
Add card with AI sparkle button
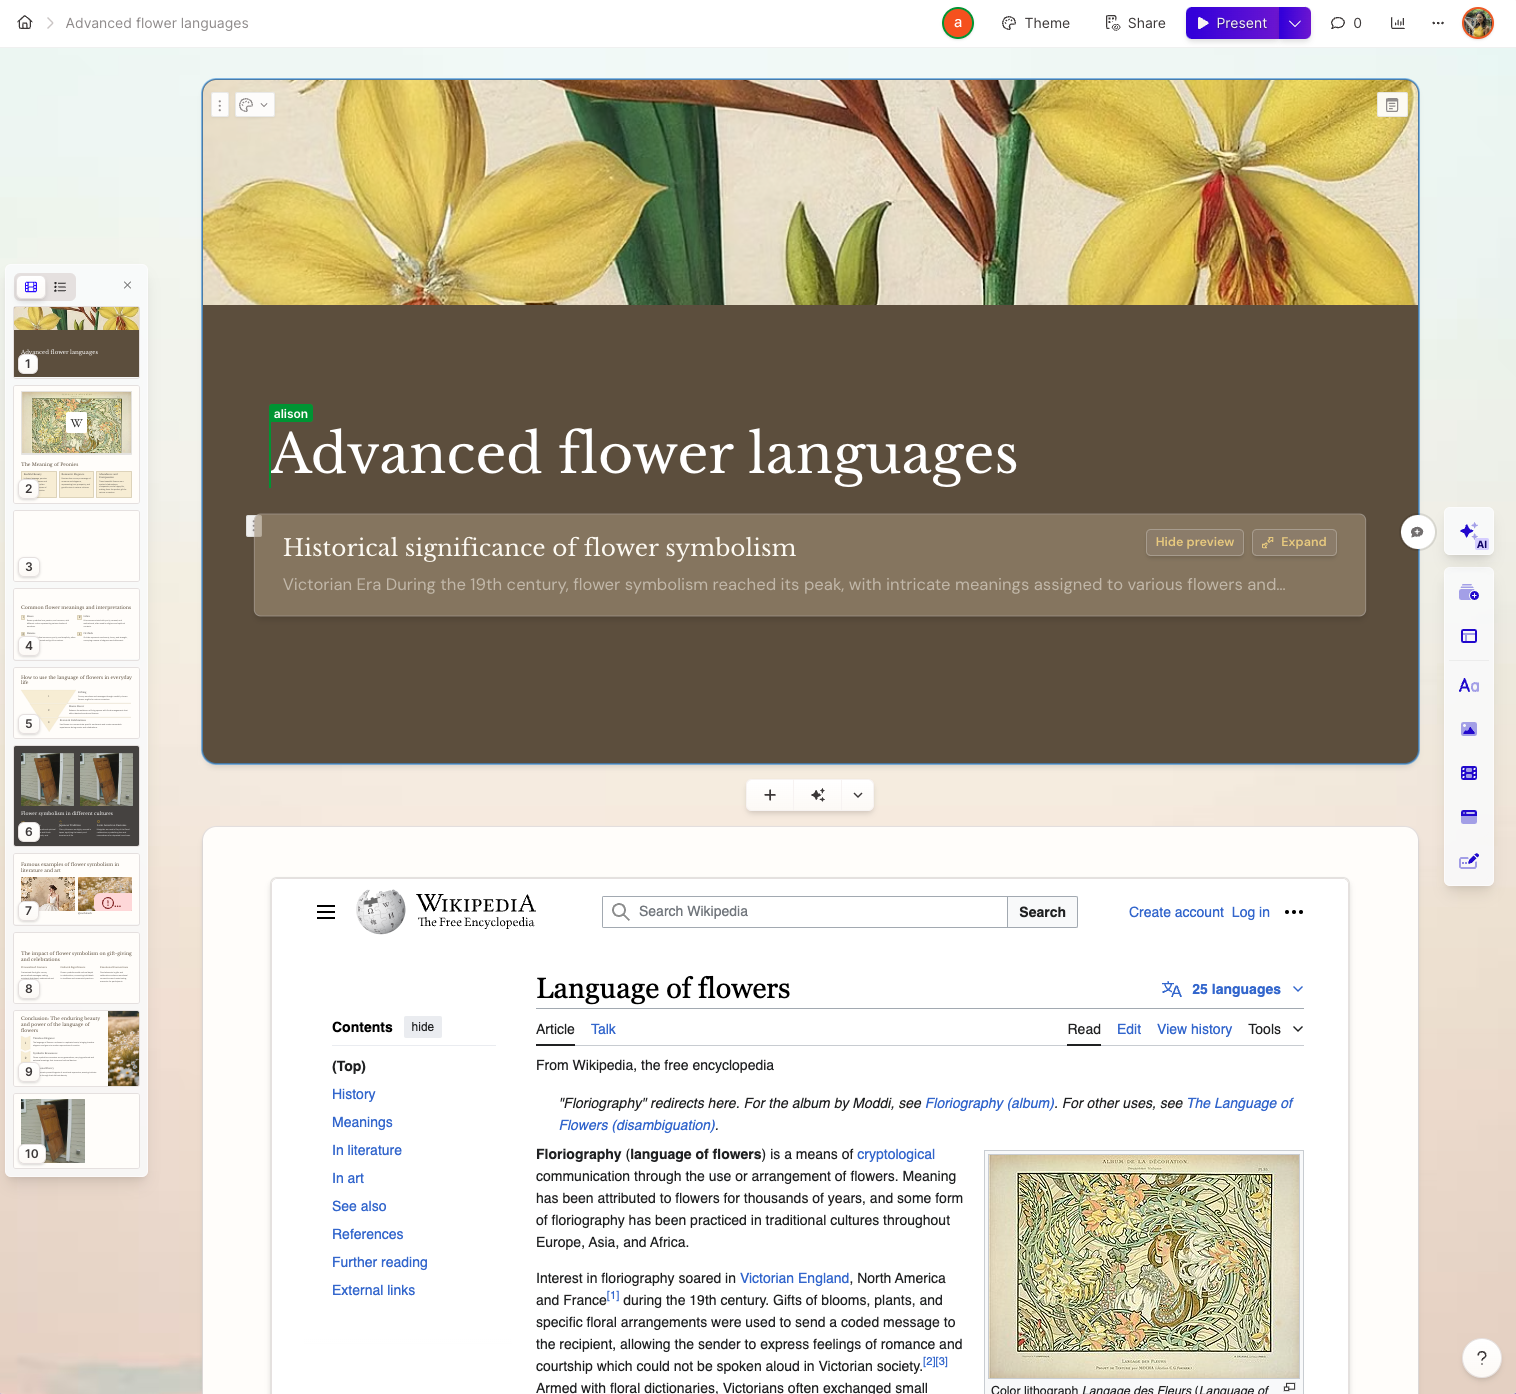click(x=818, y=795)
